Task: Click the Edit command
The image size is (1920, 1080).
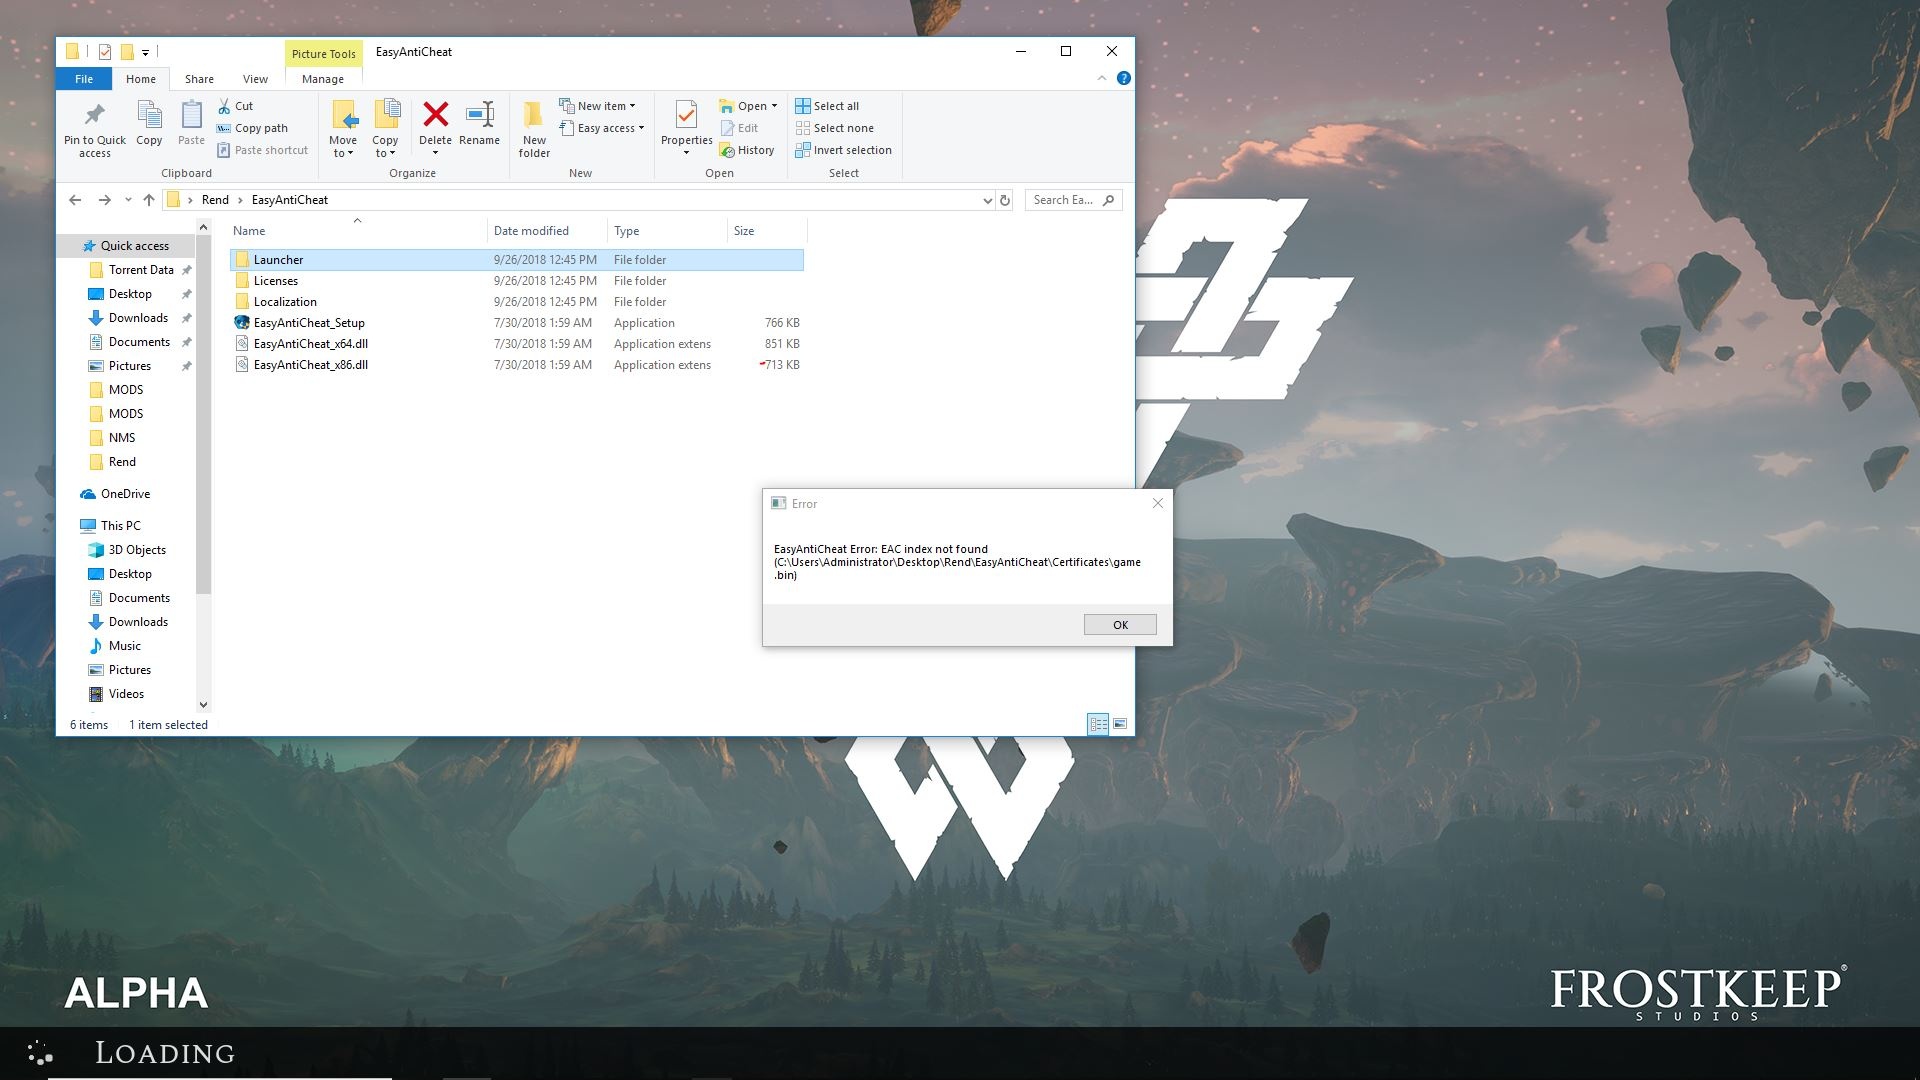Action: 740,128
